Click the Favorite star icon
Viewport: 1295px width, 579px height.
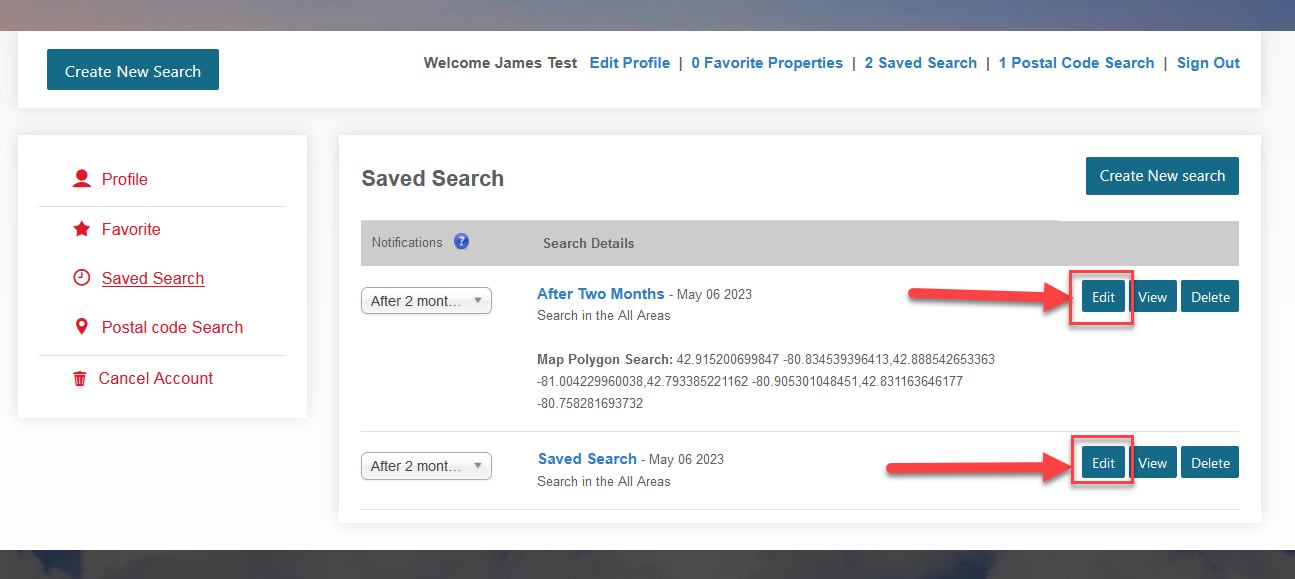(82, 229)
